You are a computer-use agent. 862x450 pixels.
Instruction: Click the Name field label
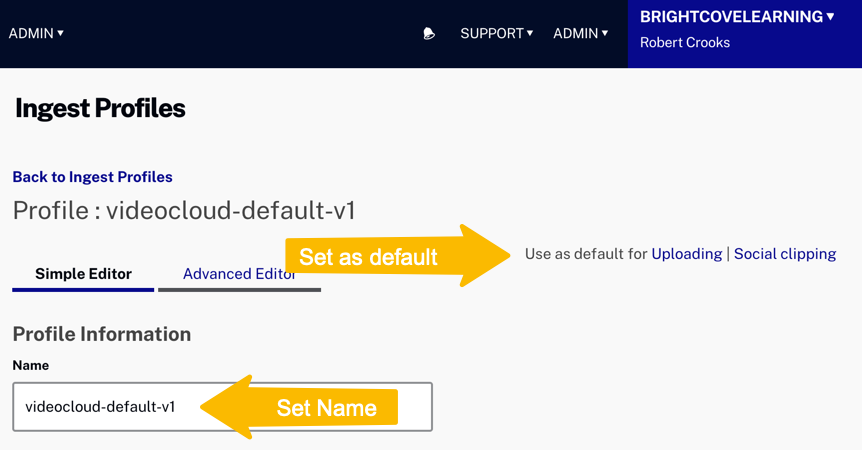click(x=30, y=366)
